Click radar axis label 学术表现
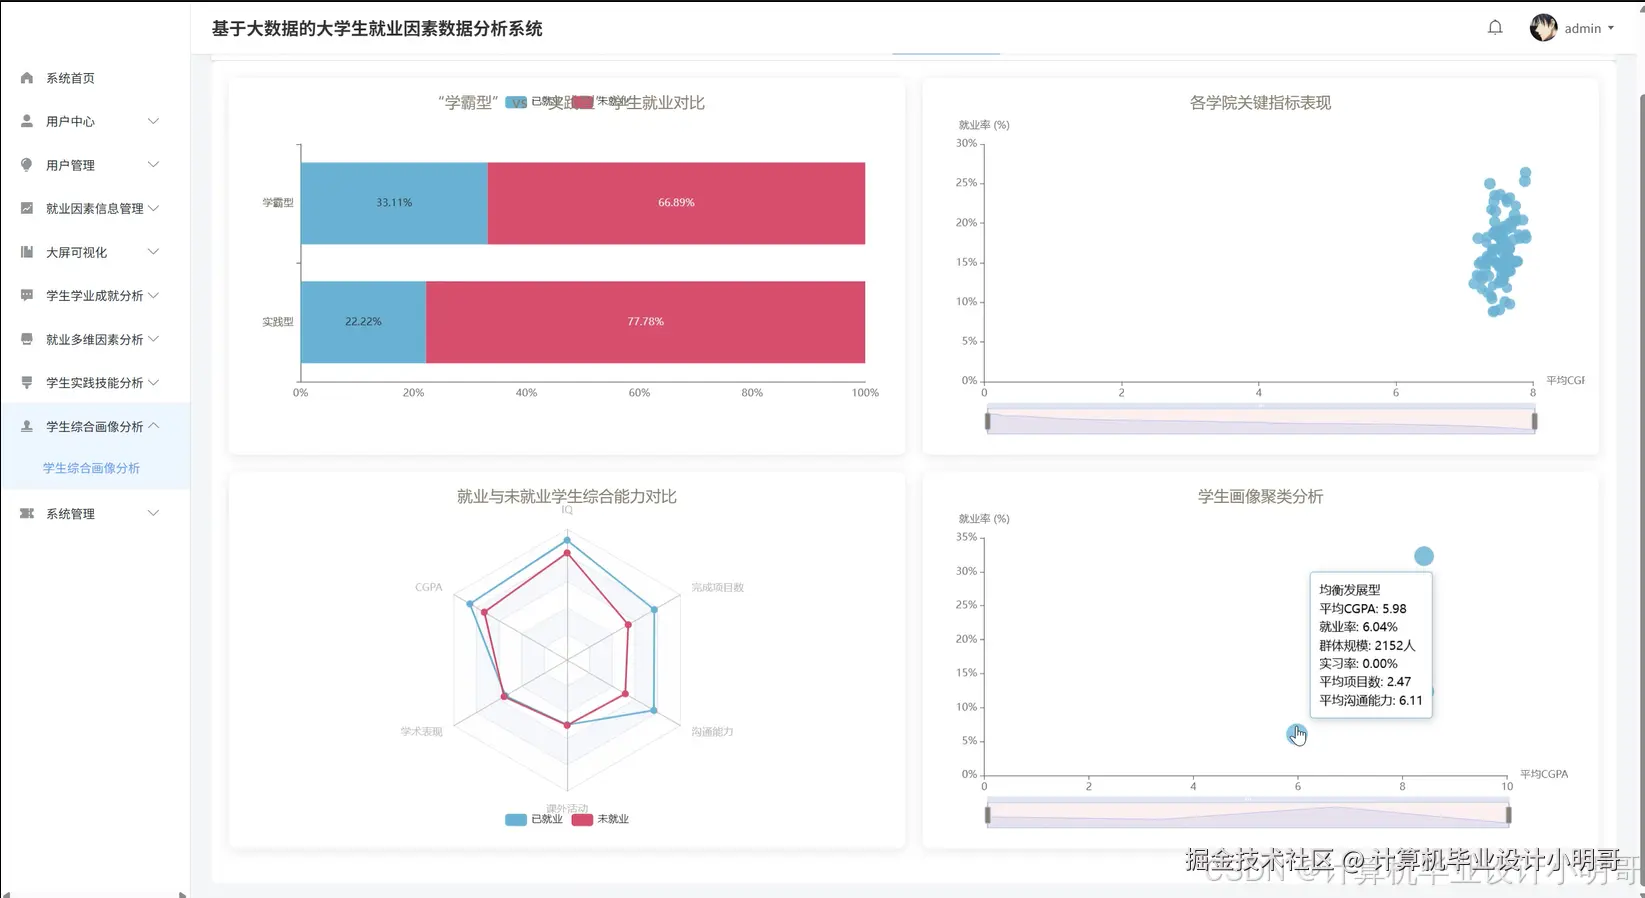This screenshot has height=898, width=1645. [421, 732]
